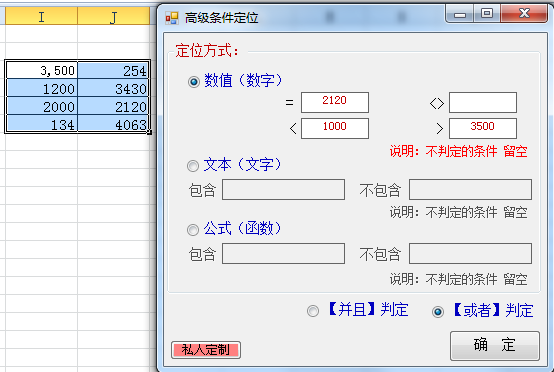The image size is (554, 372).
Task: Click the 确定 button
Action: (x=495, y=346)
